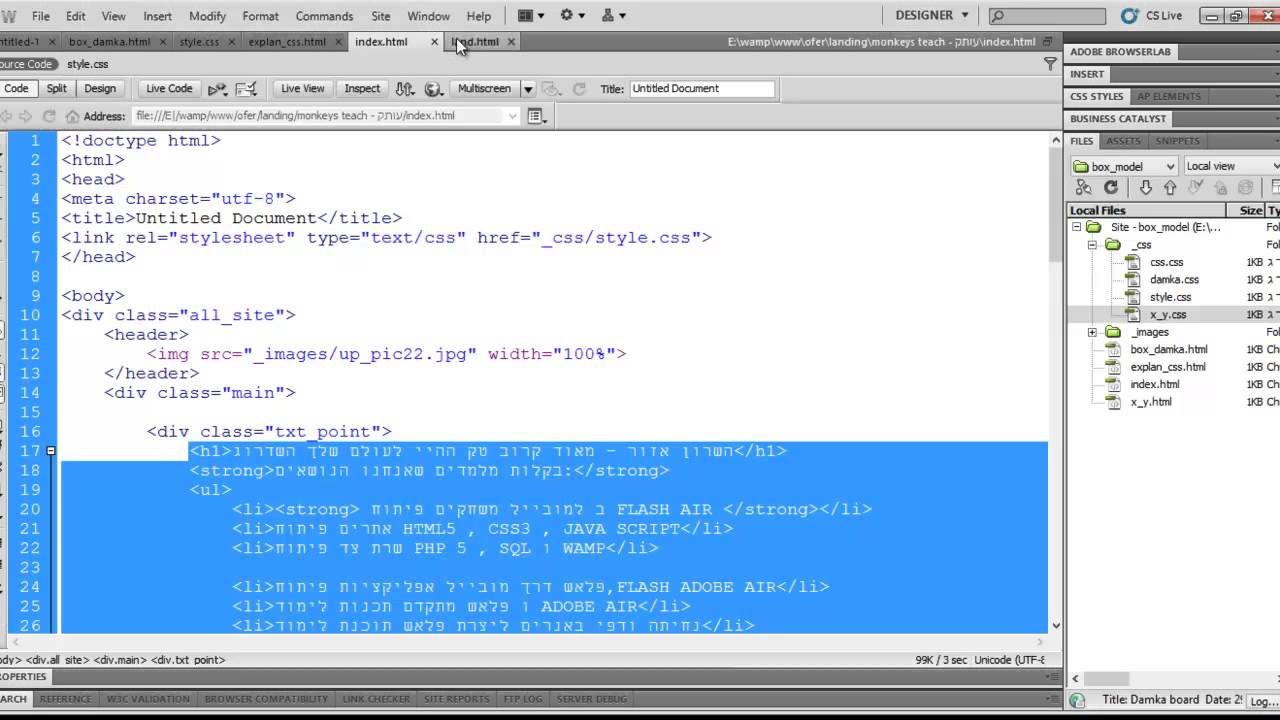Open the File management arrows icon
1280x720 pixels.
coord(405,89)
